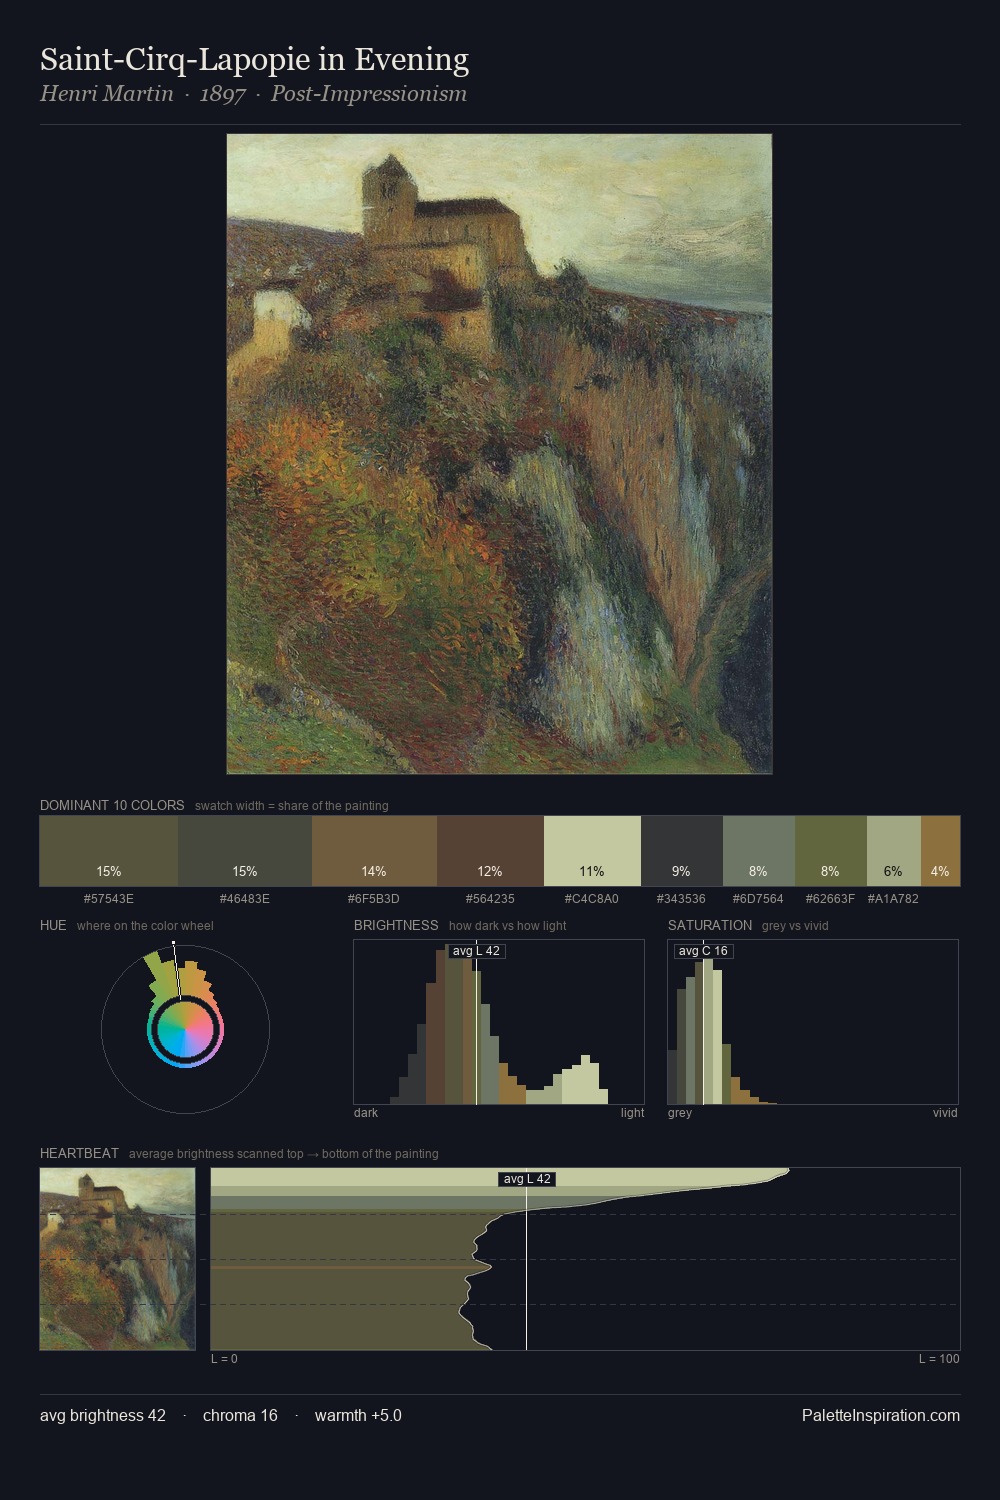Click the artist name 'Henri Martin'
This screenshot has width=1000, height=1500.
tap(107, 94)
